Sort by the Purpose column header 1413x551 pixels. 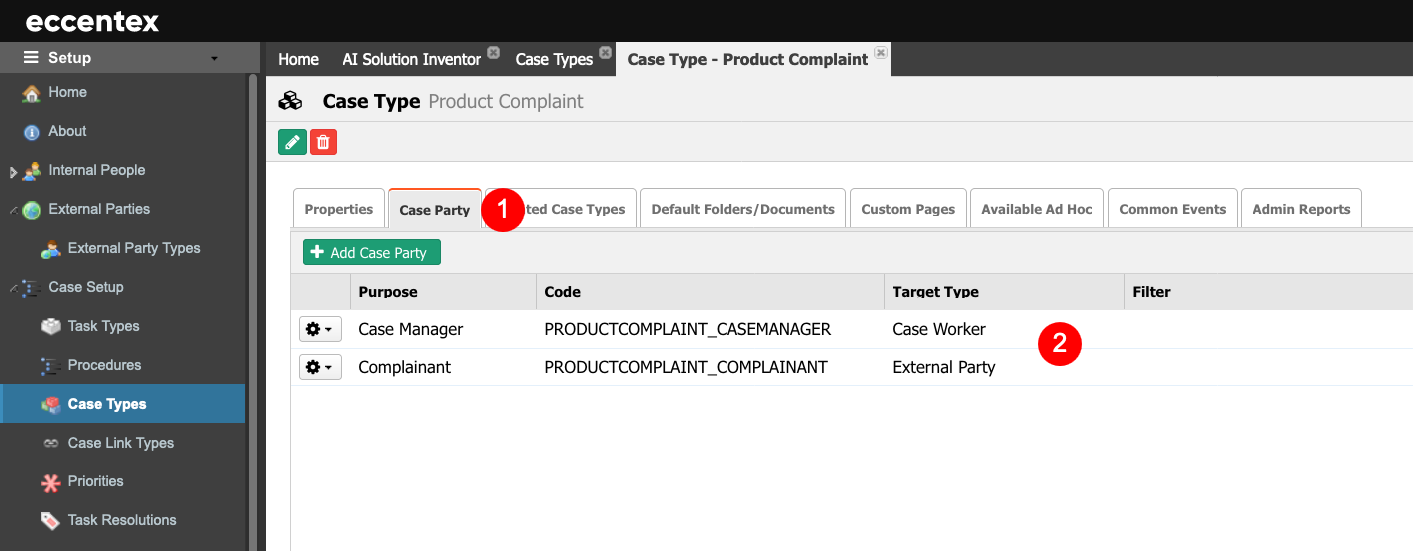(x=443, y=292)
